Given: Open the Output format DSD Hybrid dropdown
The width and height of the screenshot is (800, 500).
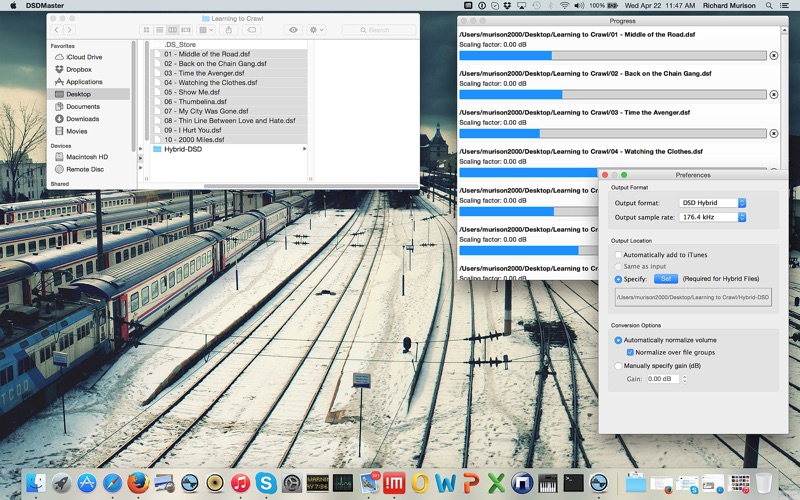Looking at the screenshot, I should click(712, 203).
